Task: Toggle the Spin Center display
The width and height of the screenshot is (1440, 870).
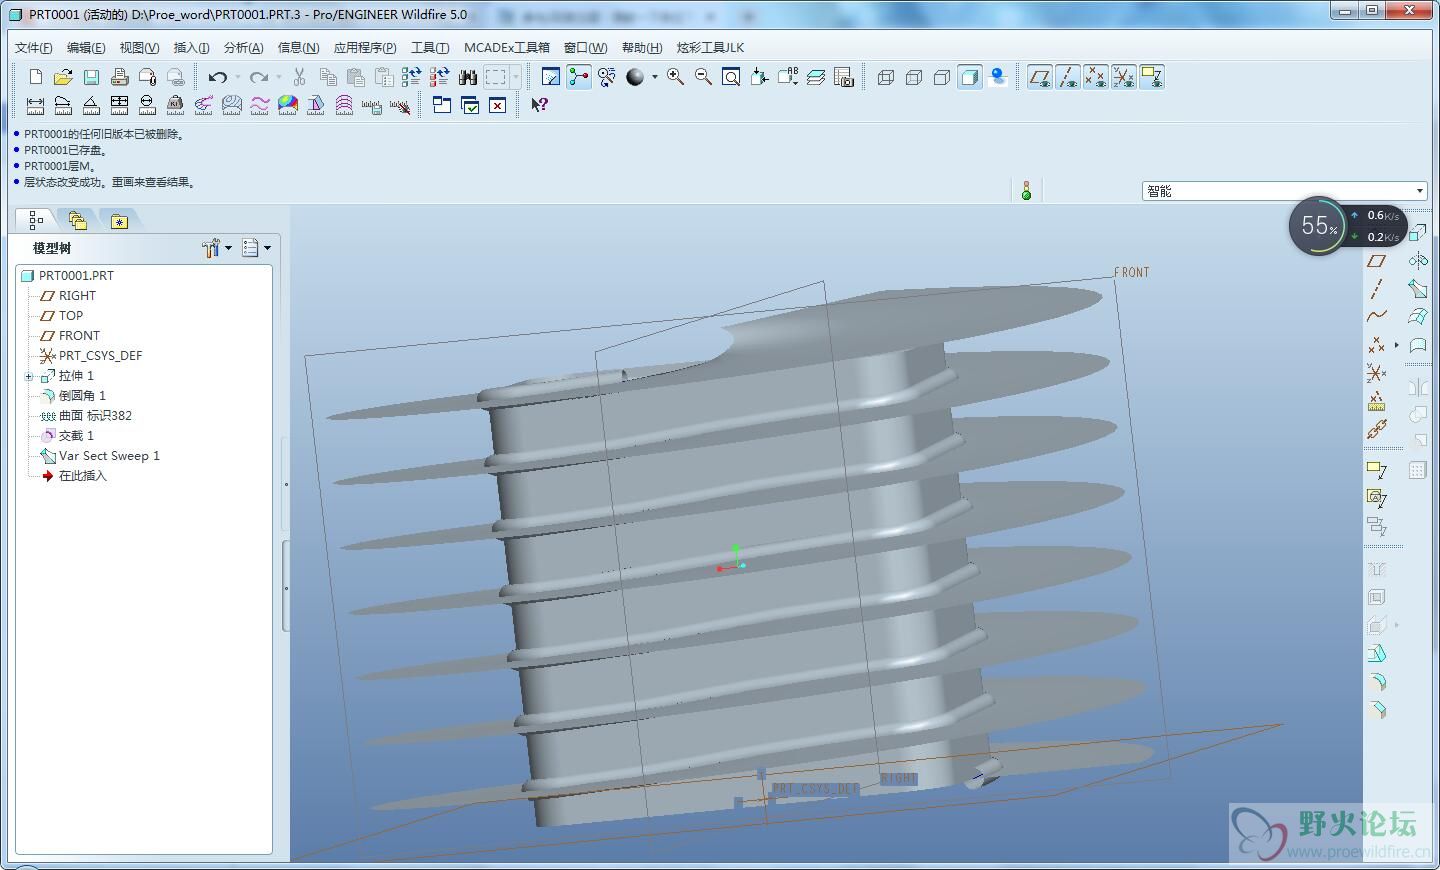Action: 579,77
